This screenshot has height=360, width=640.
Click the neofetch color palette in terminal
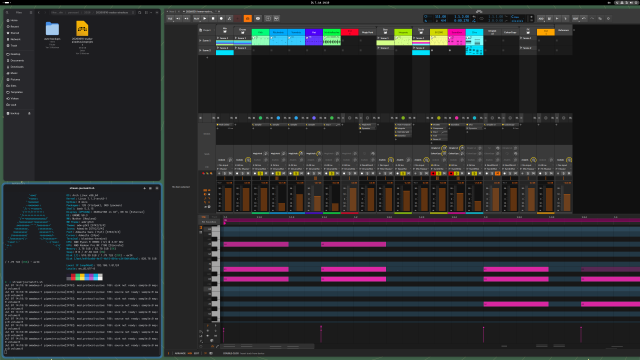tap(84, 277)
